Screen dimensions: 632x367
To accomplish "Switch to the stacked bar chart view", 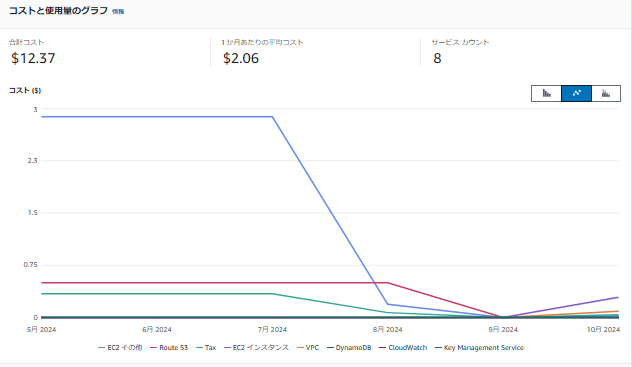I will point(606,93).
